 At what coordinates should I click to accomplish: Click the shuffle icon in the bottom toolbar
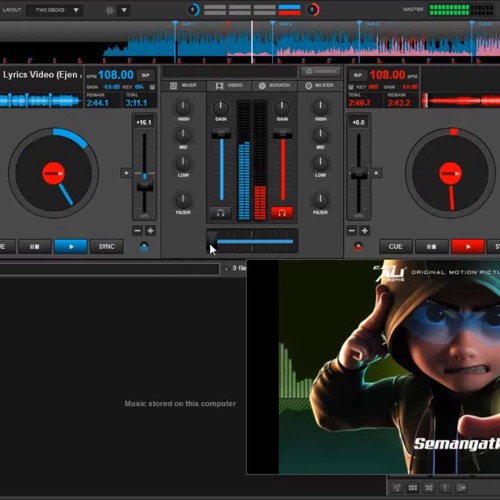tap(429, 488)
